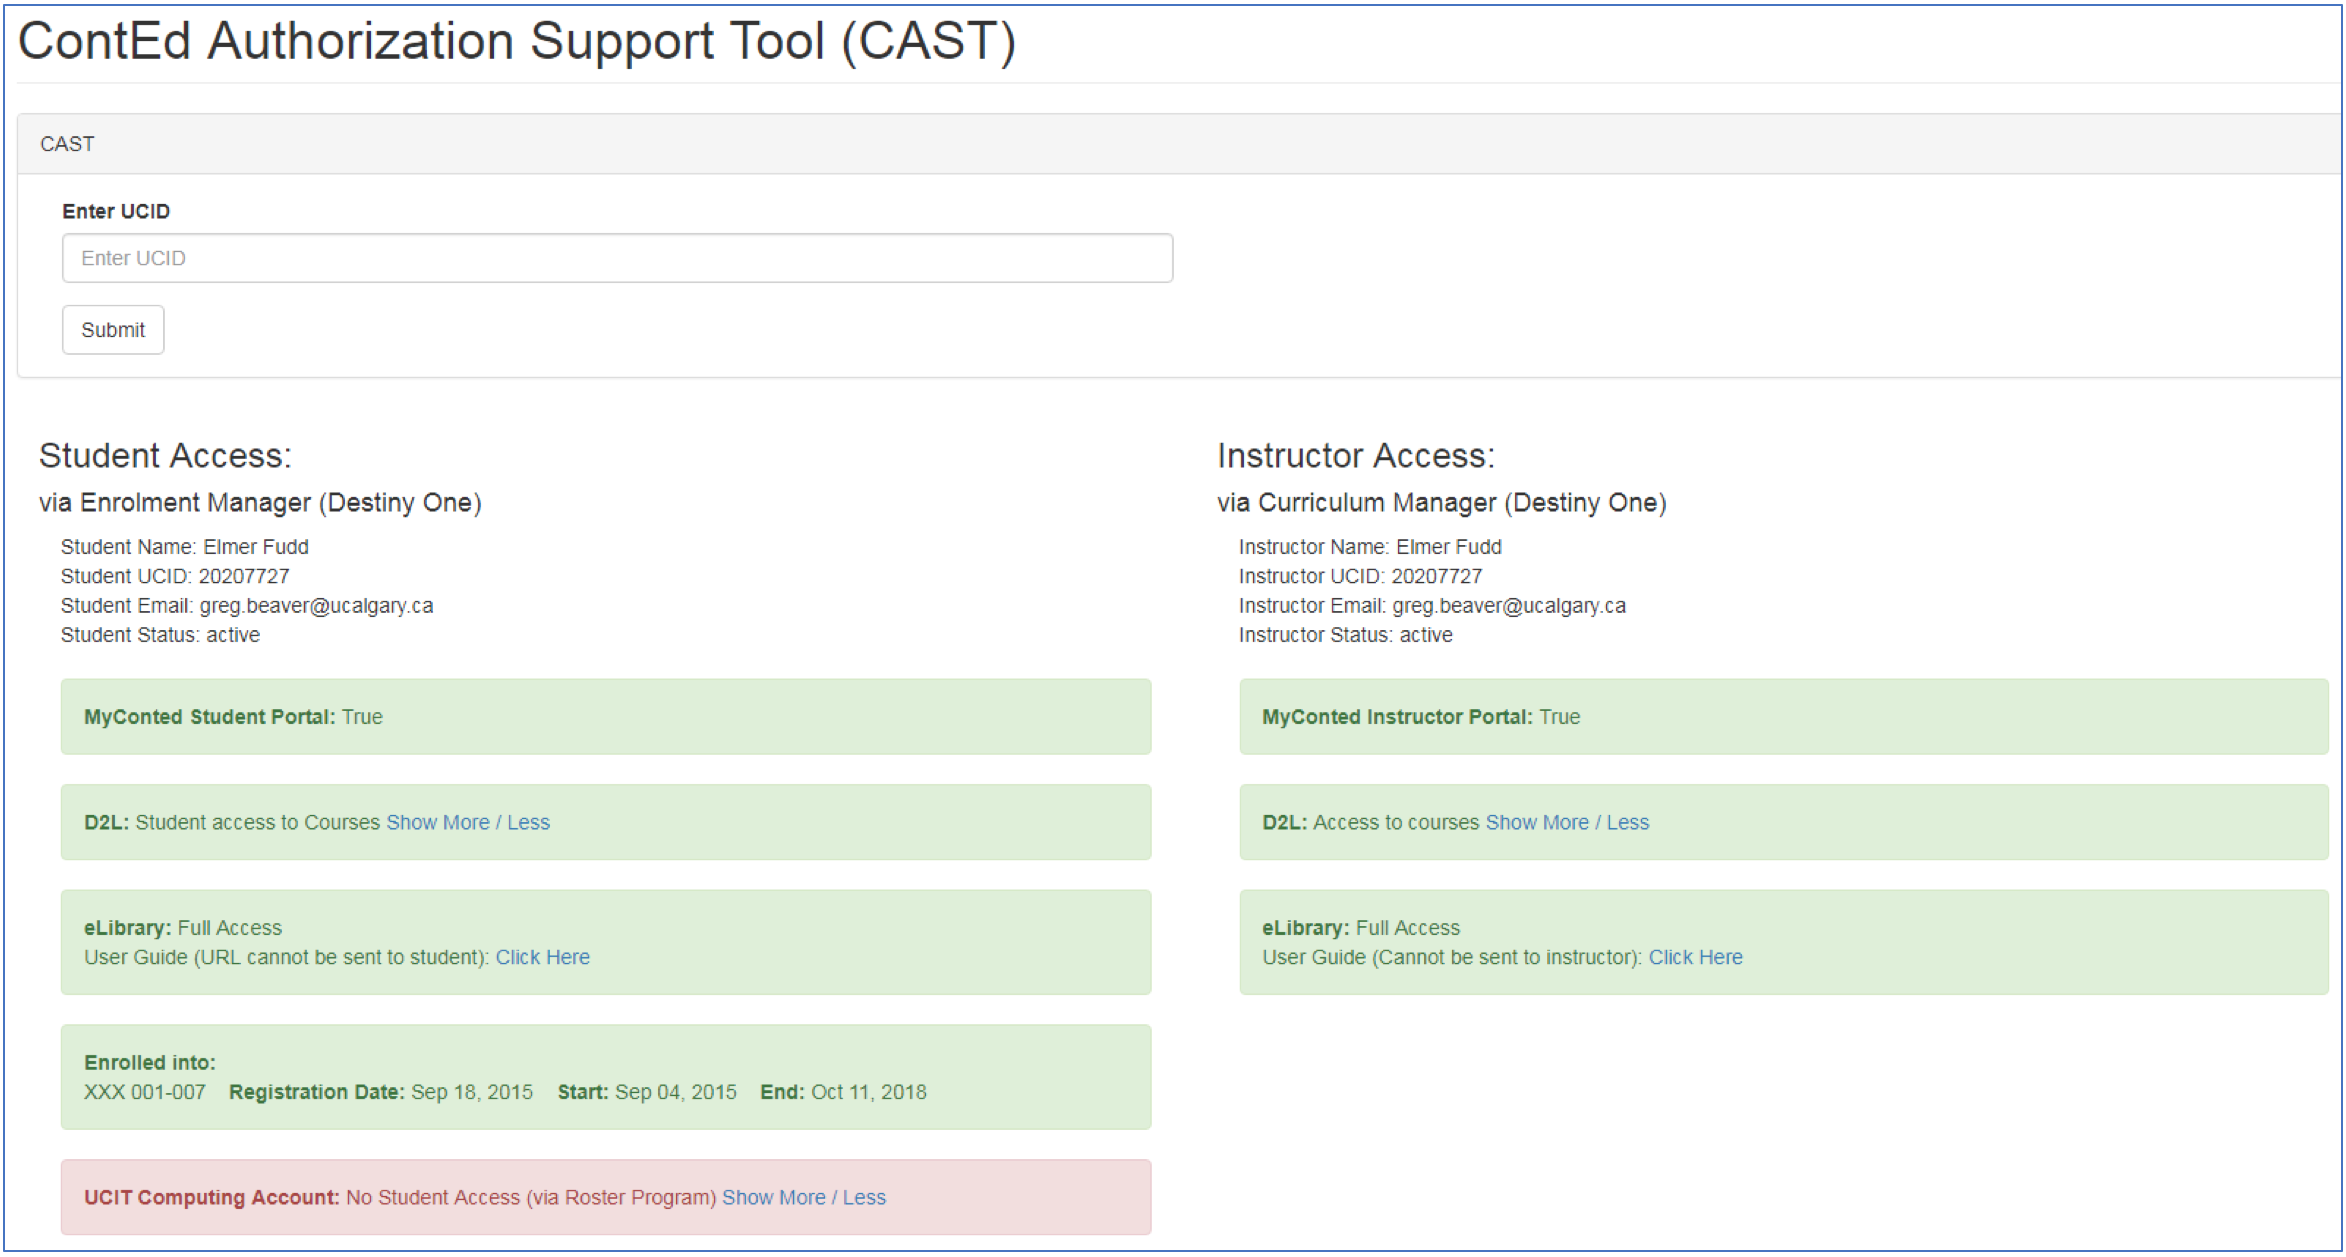
Task: Select the MyConted Instructor Portal status box
Action: coord(1783,717)
